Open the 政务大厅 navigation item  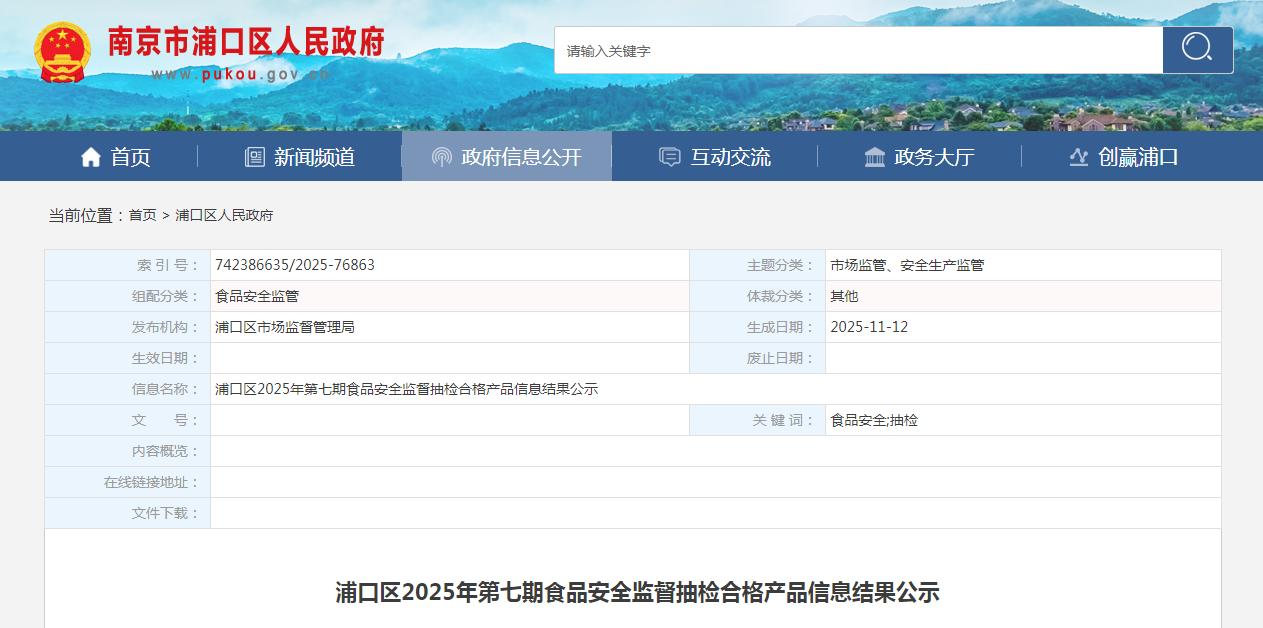[920, 157]
